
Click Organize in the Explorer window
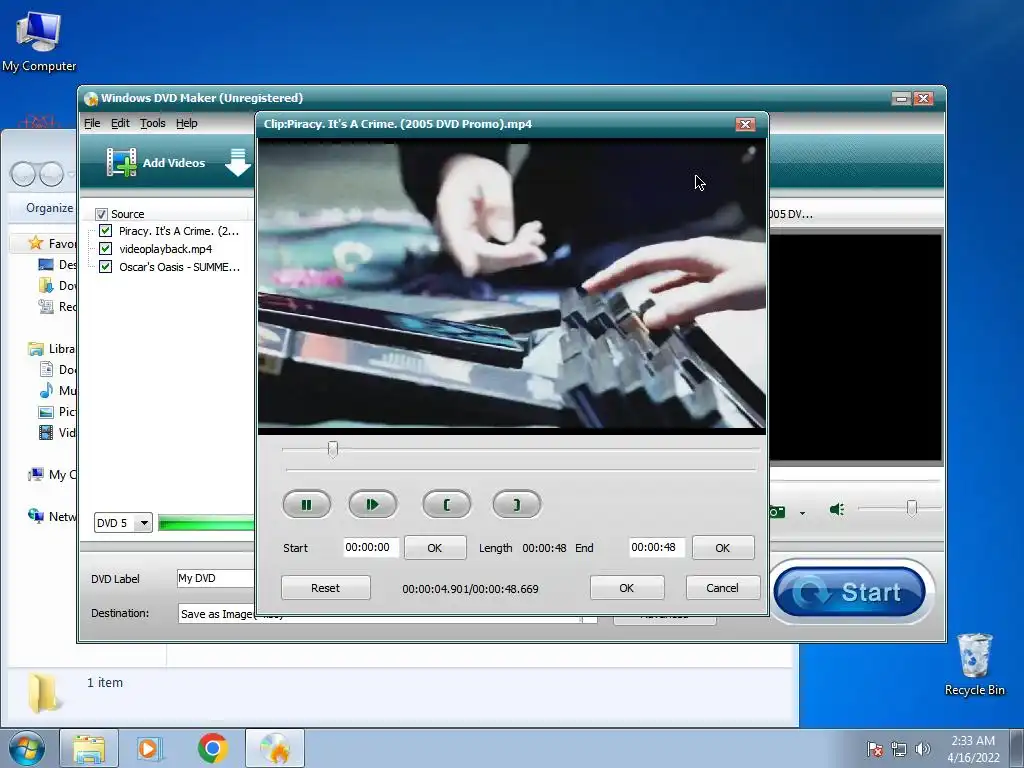[x=50, y=208]
